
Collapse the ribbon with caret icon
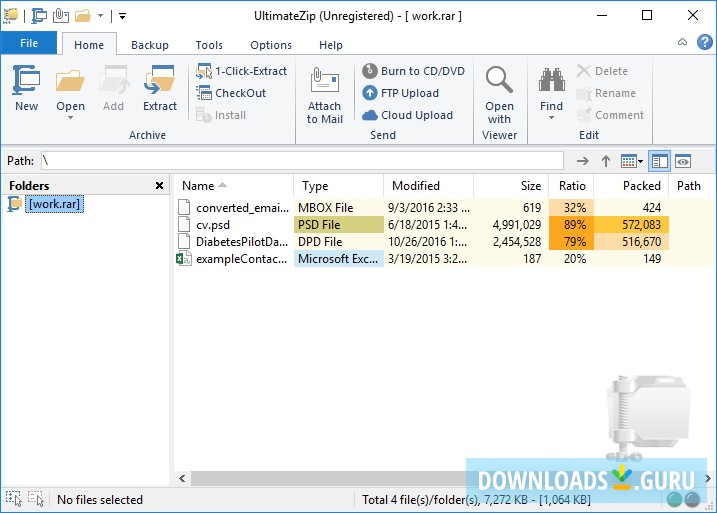click(x=682, y=42)
